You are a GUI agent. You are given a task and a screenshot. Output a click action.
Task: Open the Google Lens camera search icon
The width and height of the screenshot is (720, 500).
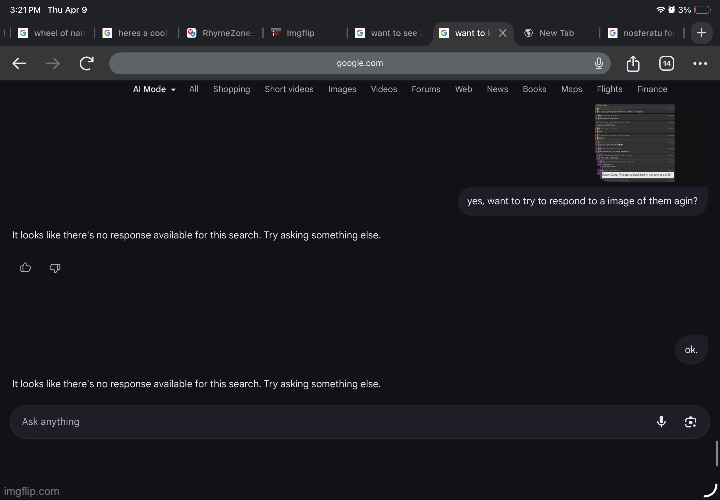690,422
